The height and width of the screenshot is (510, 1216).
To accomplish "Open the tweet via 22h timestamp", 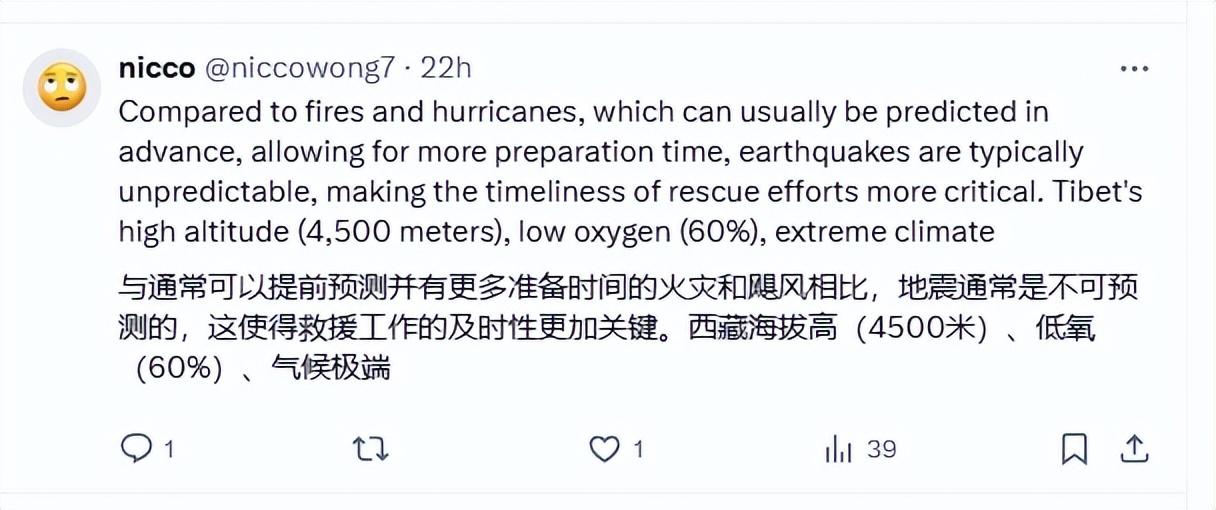I will [445, 68].
